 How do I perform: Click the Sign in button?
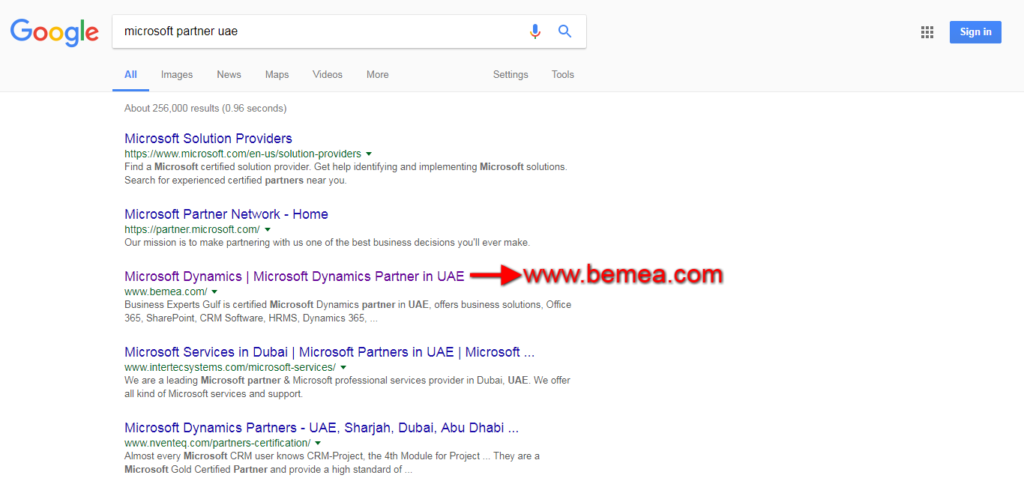(975, 32)
